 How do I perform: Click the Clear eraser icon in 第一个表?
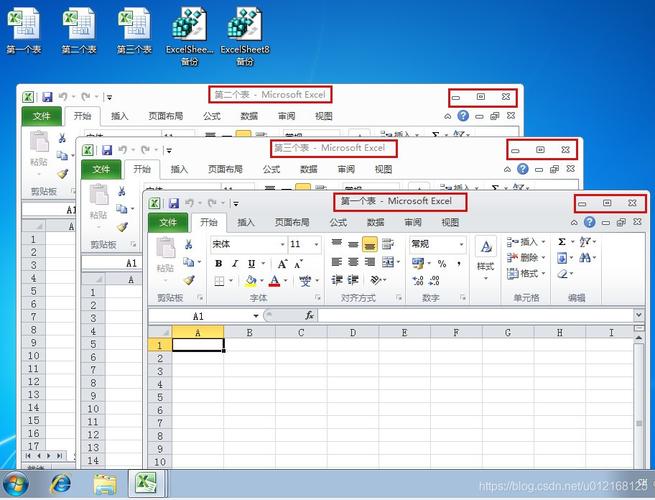[x=563, y=274]
